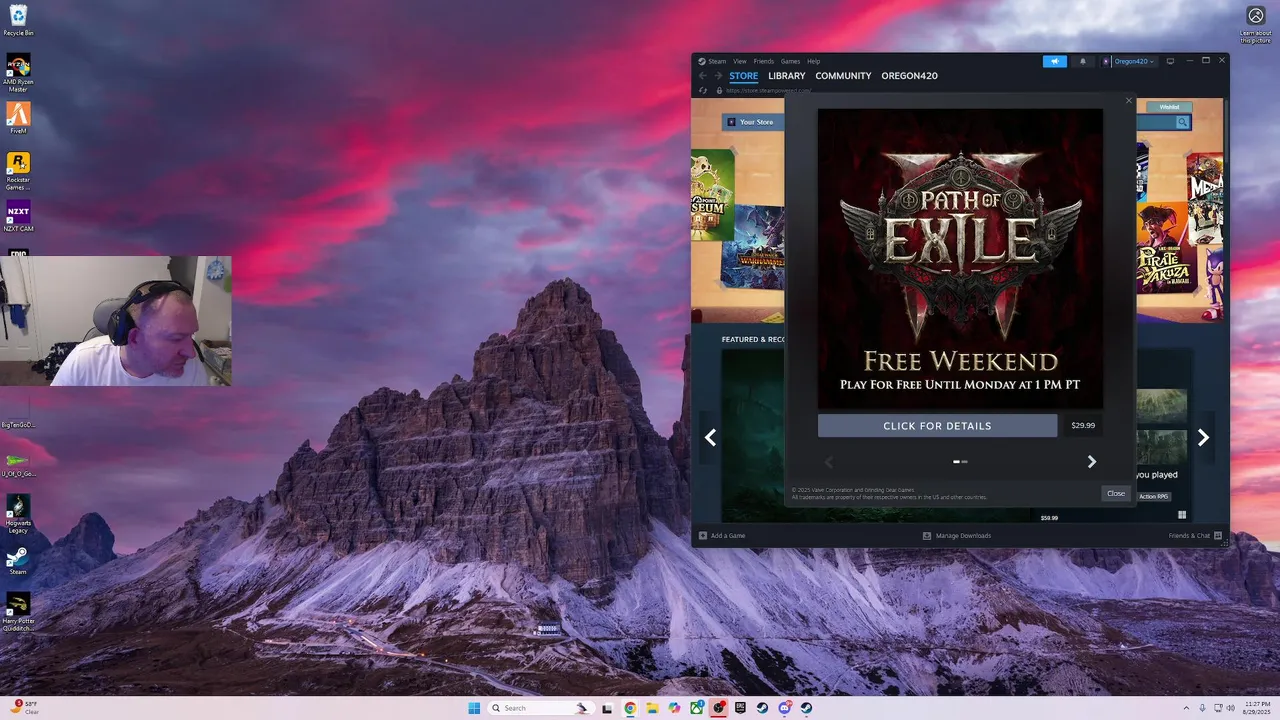Screen dimensions: 1280x720
Task: Select the STORE tab
Action: point(743,76)
